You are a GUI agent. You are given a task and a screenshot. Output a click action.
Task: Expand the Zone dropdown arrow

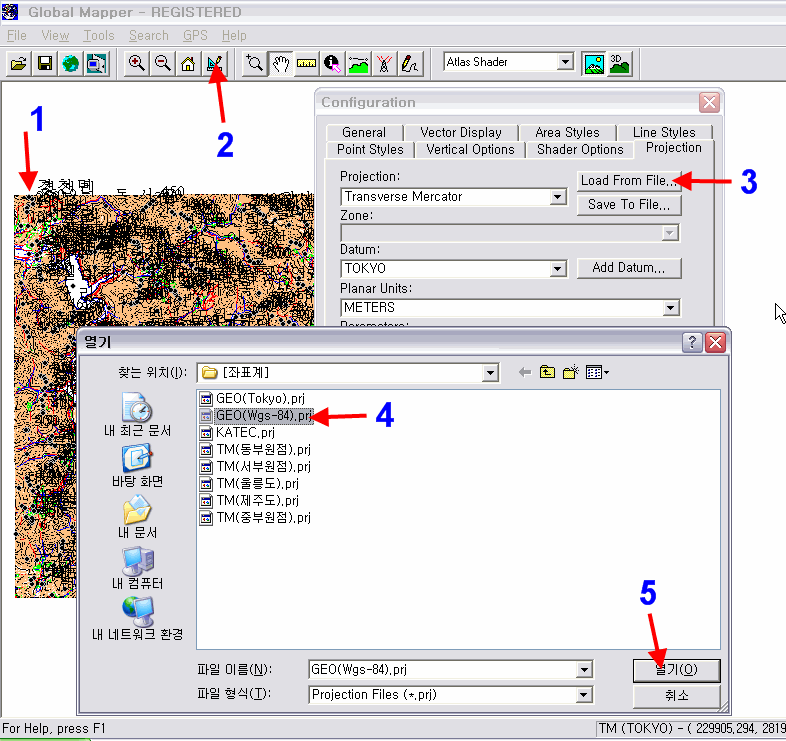click(670, 233)
